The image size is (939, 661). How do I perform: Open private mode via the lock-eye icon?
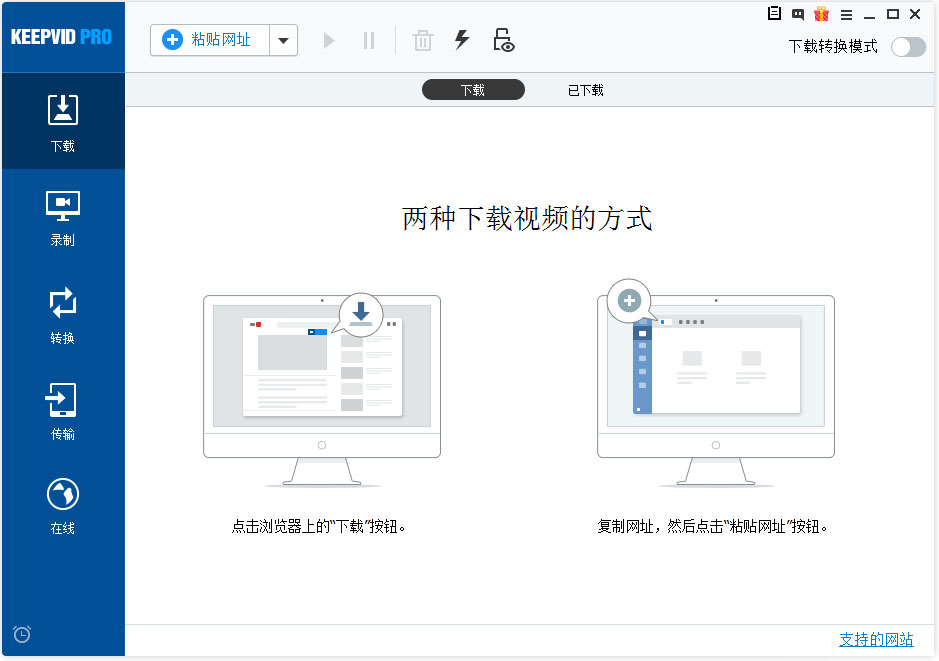point(503,41)
